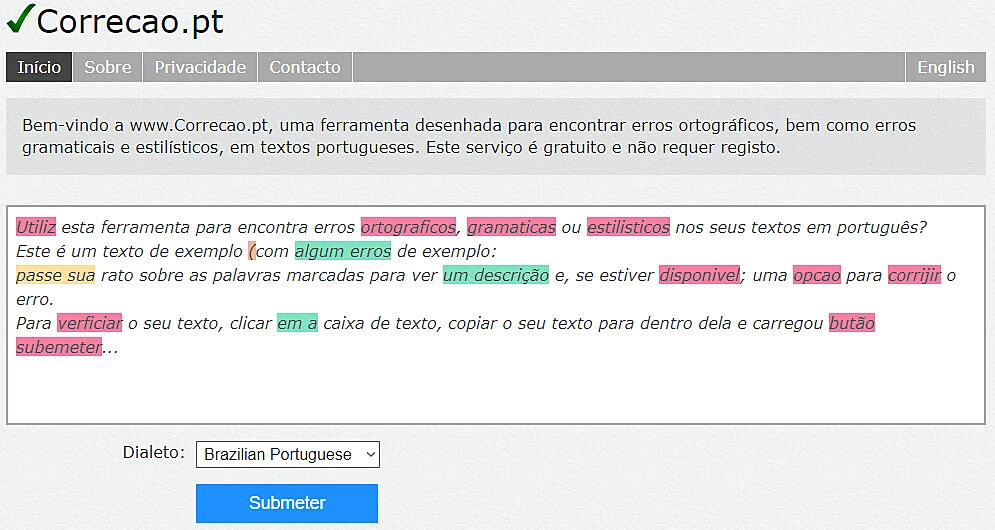Screen dimensions: 995x530
Task: Click the green-highlighted phrase "algum erros"
Action: [342, 251]
